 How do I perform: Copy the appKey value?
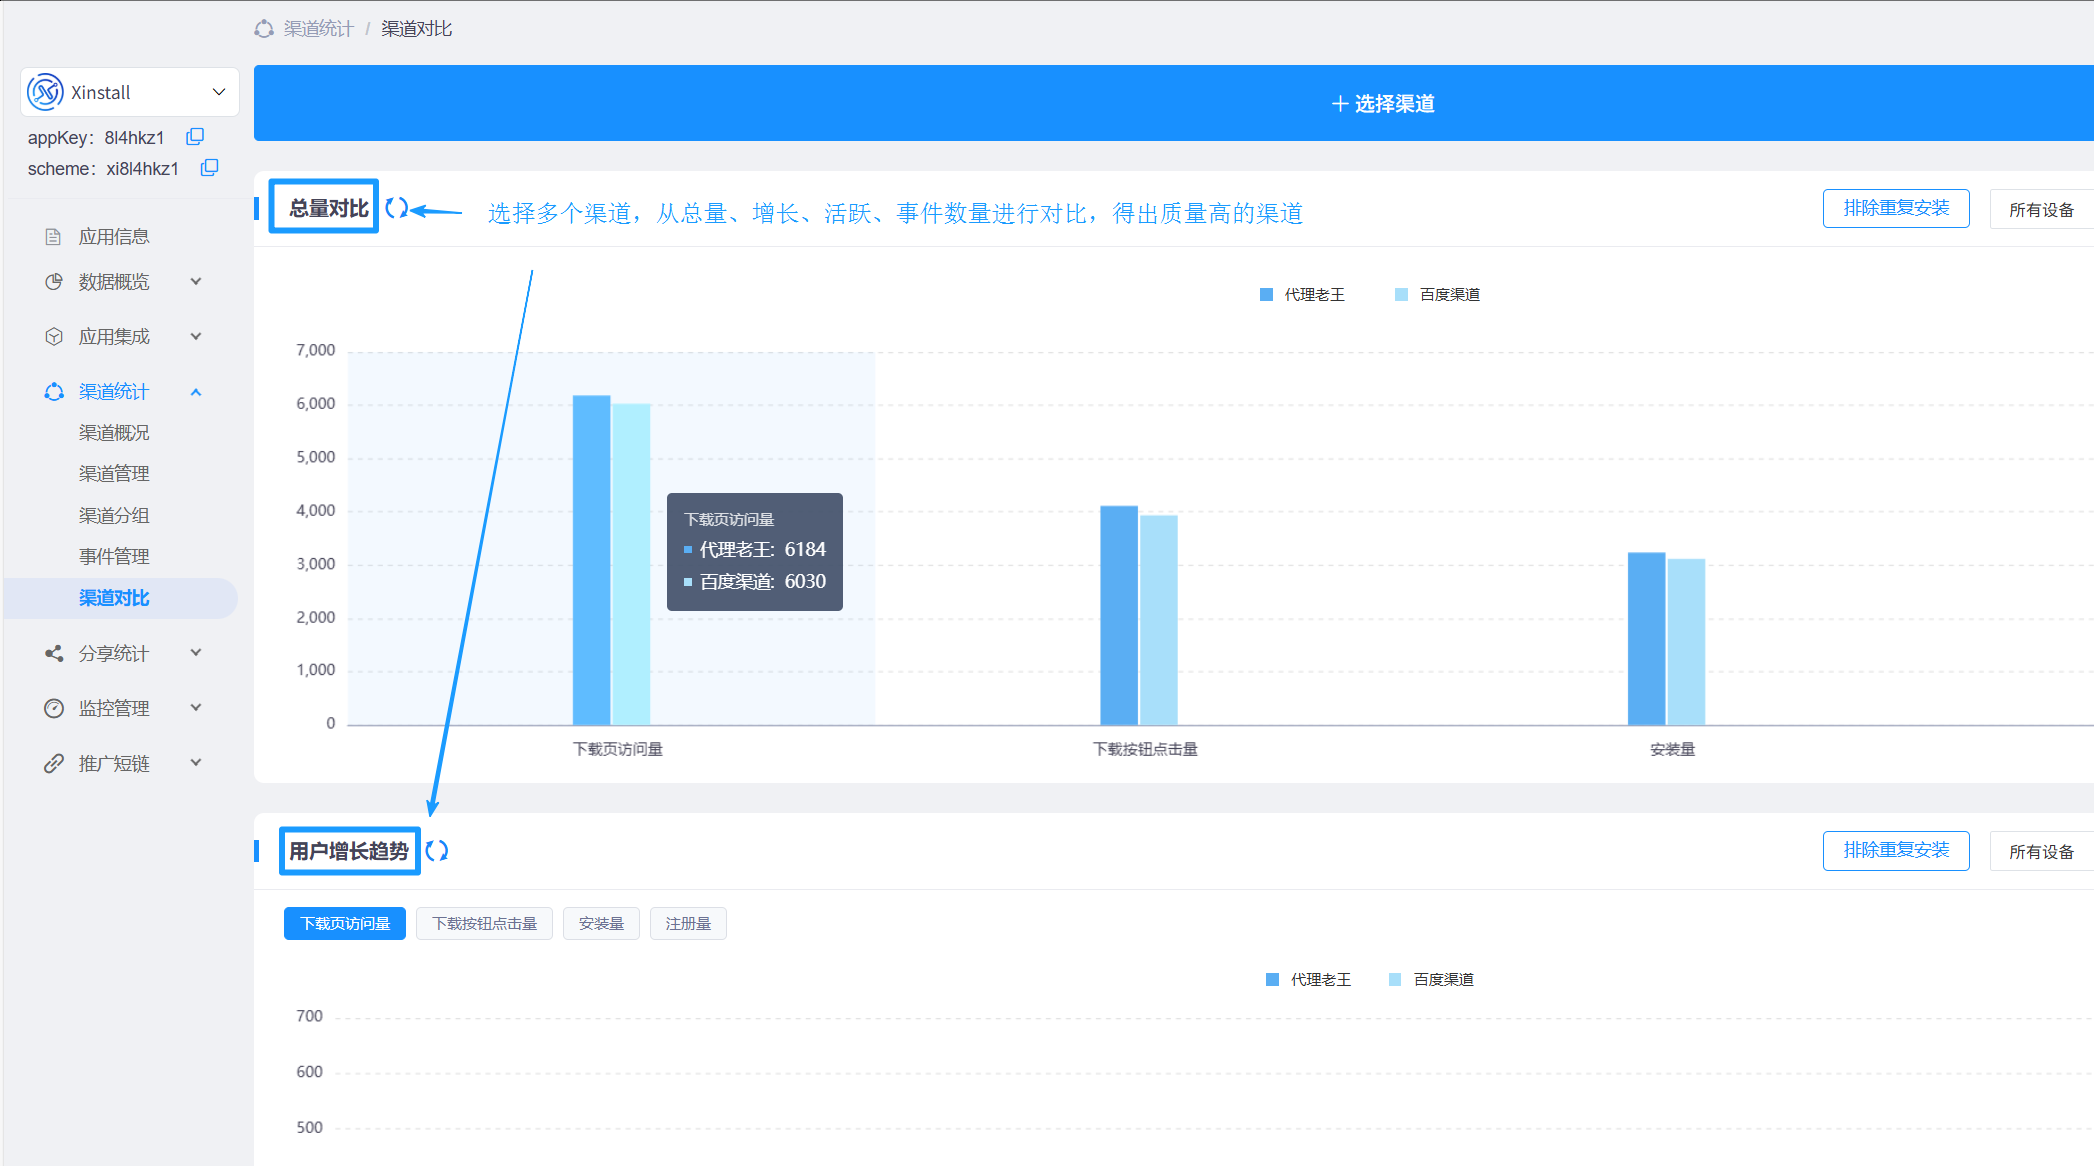point(195,136)
